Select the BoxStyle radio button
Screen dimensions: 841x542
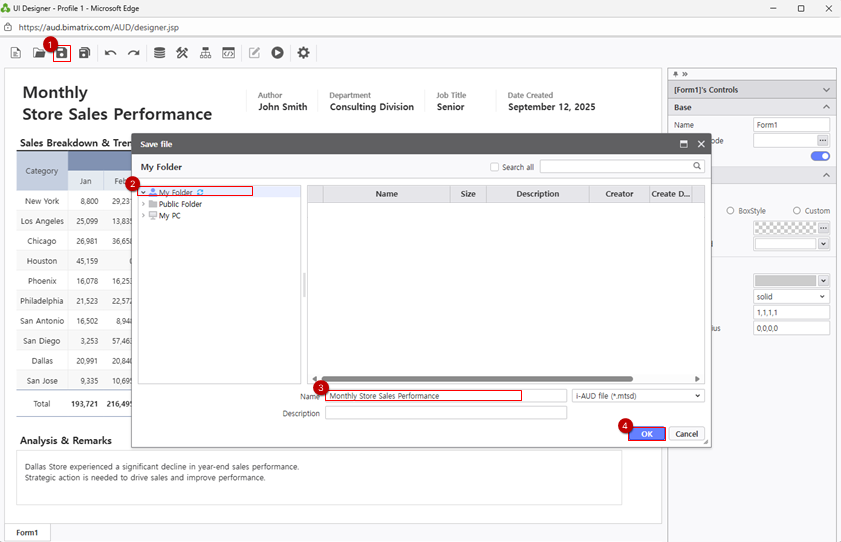click(x=730, y=211)
